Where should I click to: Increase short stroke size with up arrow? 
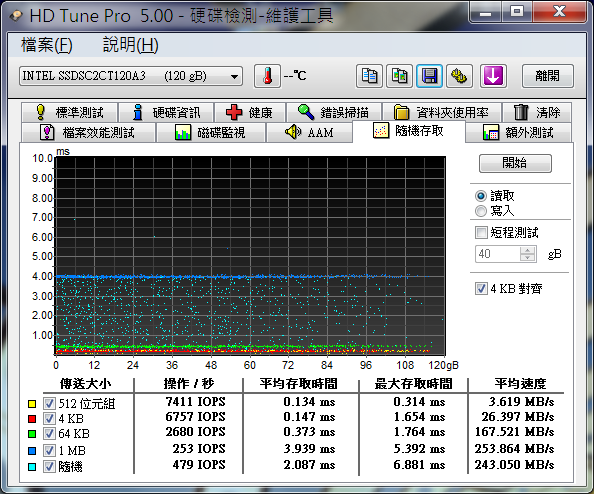pyautogui.click(x=527, y=250)
